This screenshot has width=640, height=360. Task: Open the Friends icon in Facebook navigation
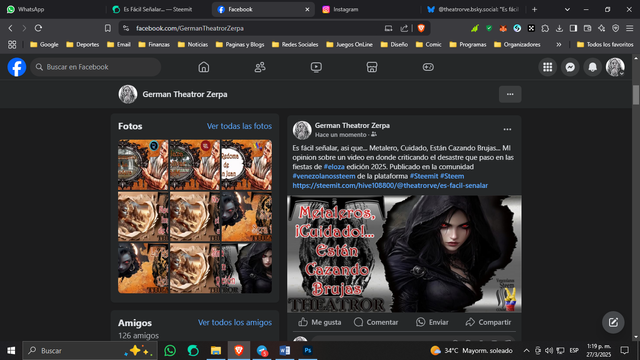260,67
